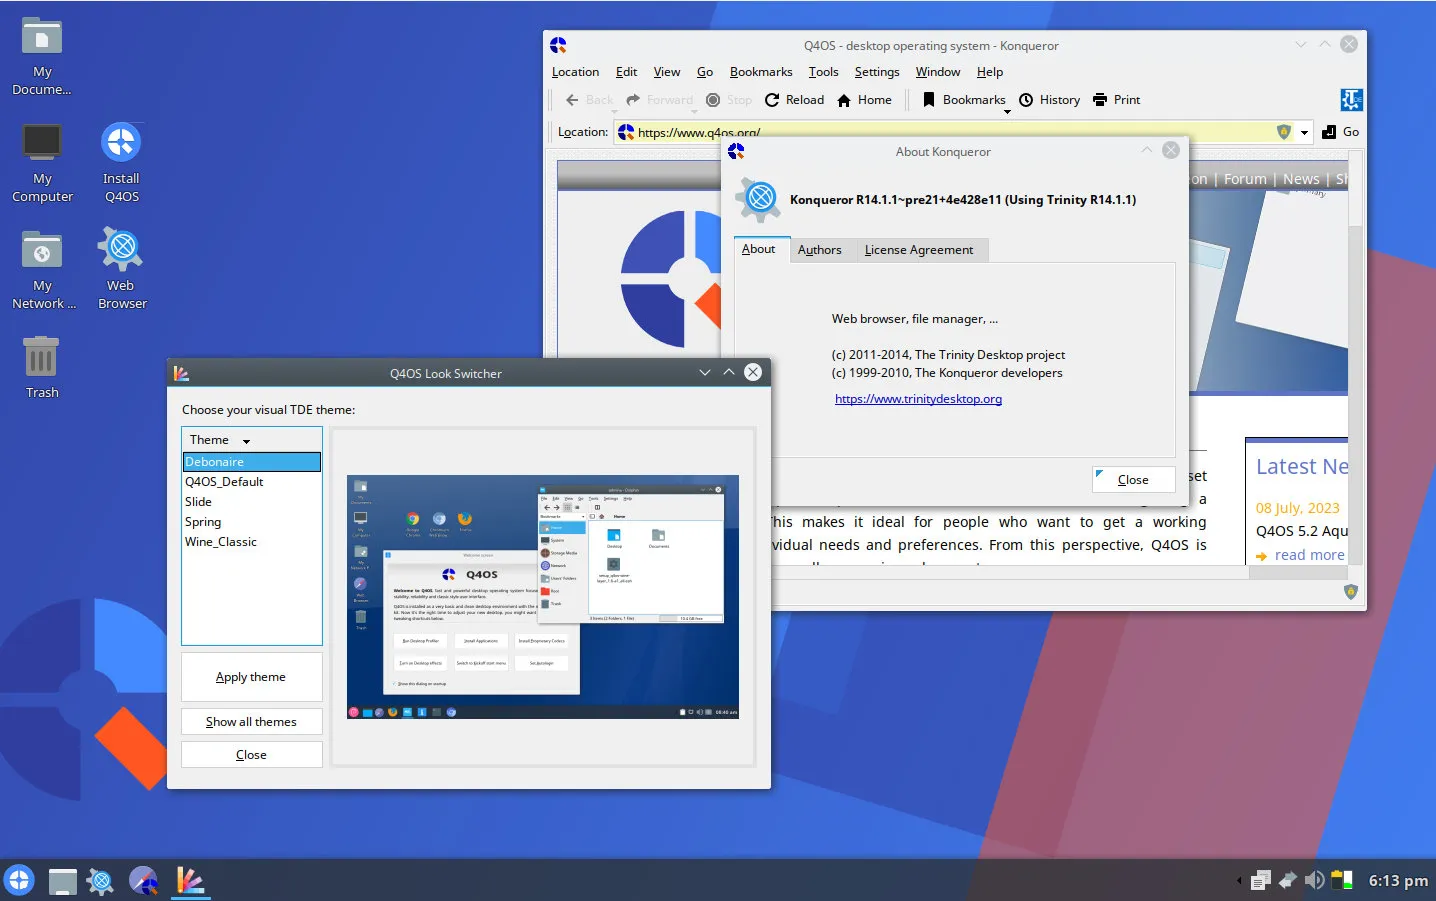1436x901 pixels.
Task: Click Apply theme button
Action: pyautogui.click(x=251, y=677)
